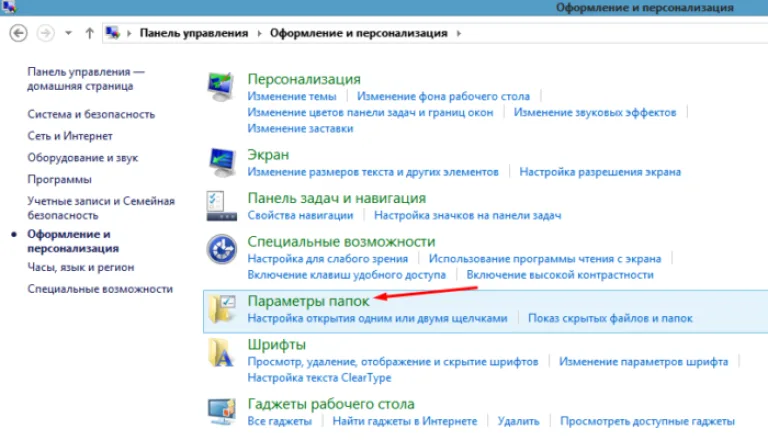This screenshot has height=440, width=768.
Task: Open Панель управления — домашняя страница
Action: coord(86,79)
